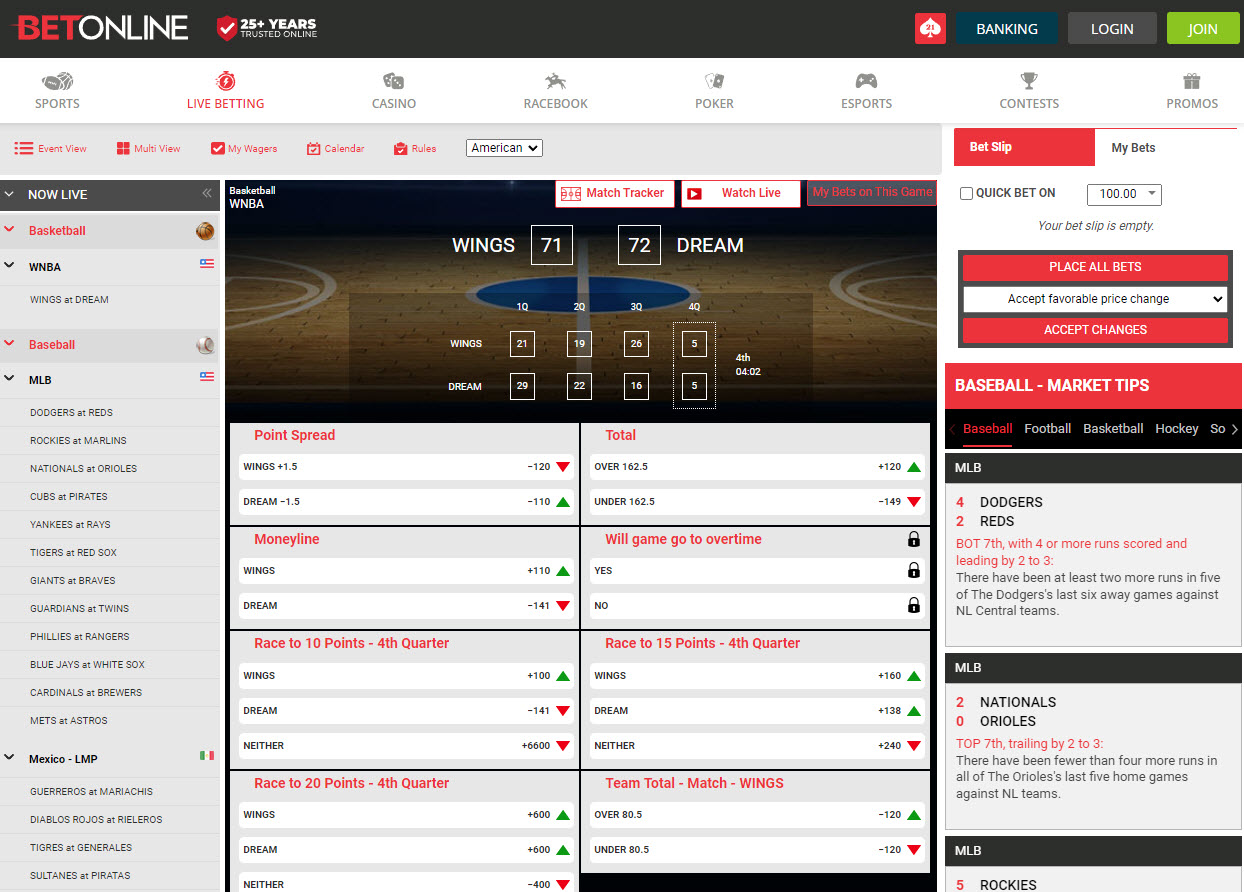Collapse the Now Live sidebar panel

pyautogui.click(x=207, y=194)
